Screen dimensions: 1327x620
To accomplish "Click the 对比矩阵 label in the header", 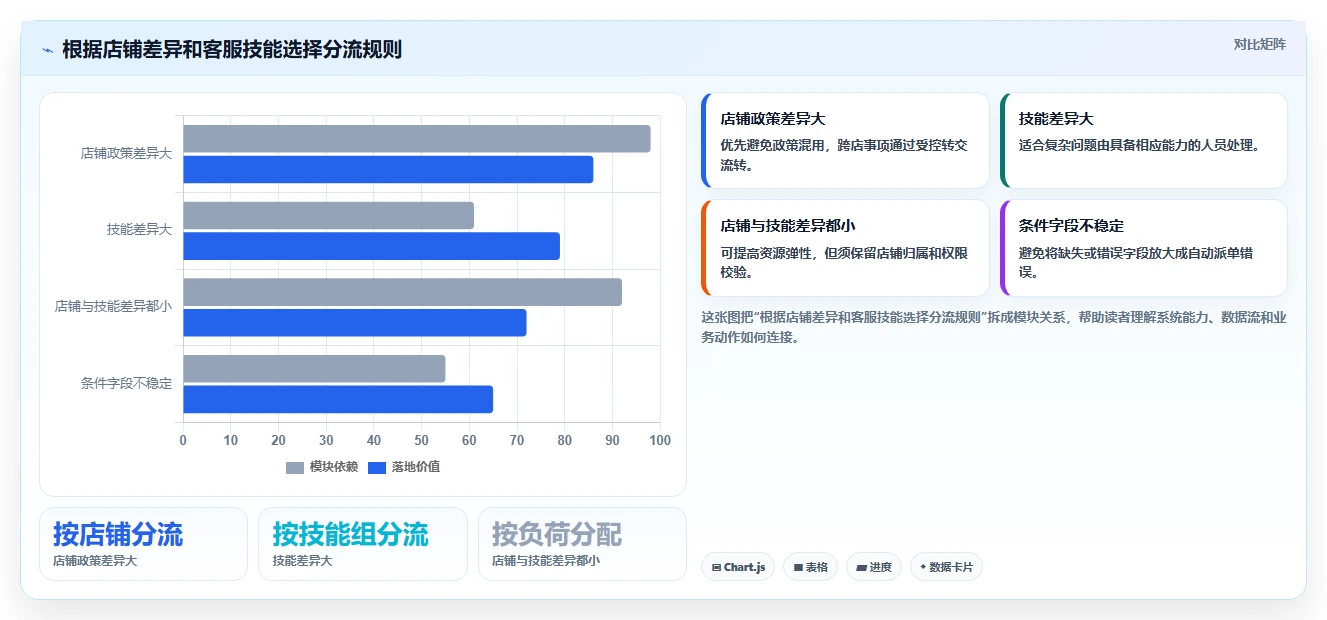I will coord(1260,44).
